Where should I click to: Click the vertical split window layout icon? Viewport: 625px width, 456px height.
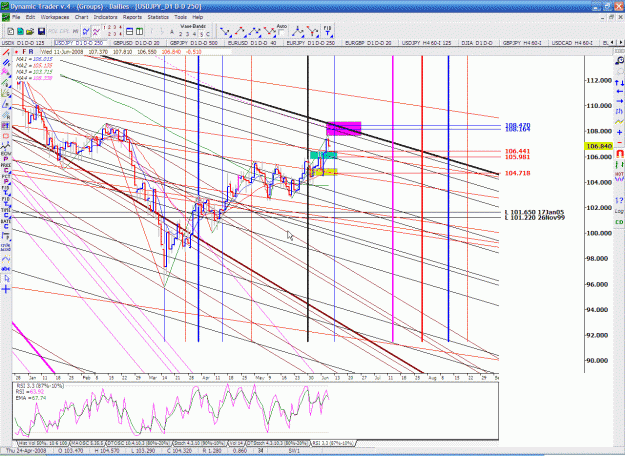click(139, 31)
